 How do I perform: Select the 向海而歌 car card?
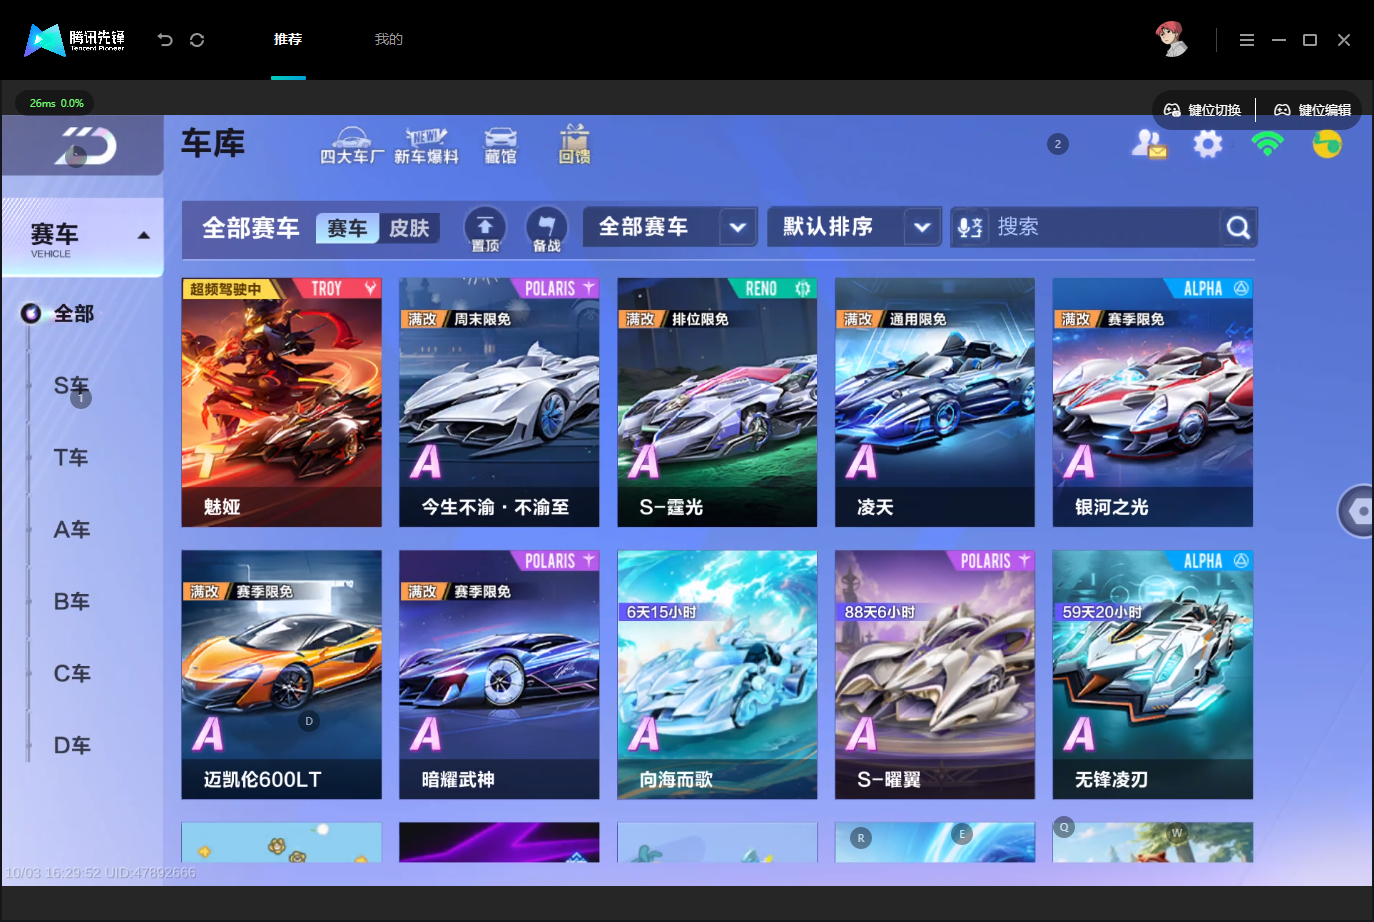717,675
